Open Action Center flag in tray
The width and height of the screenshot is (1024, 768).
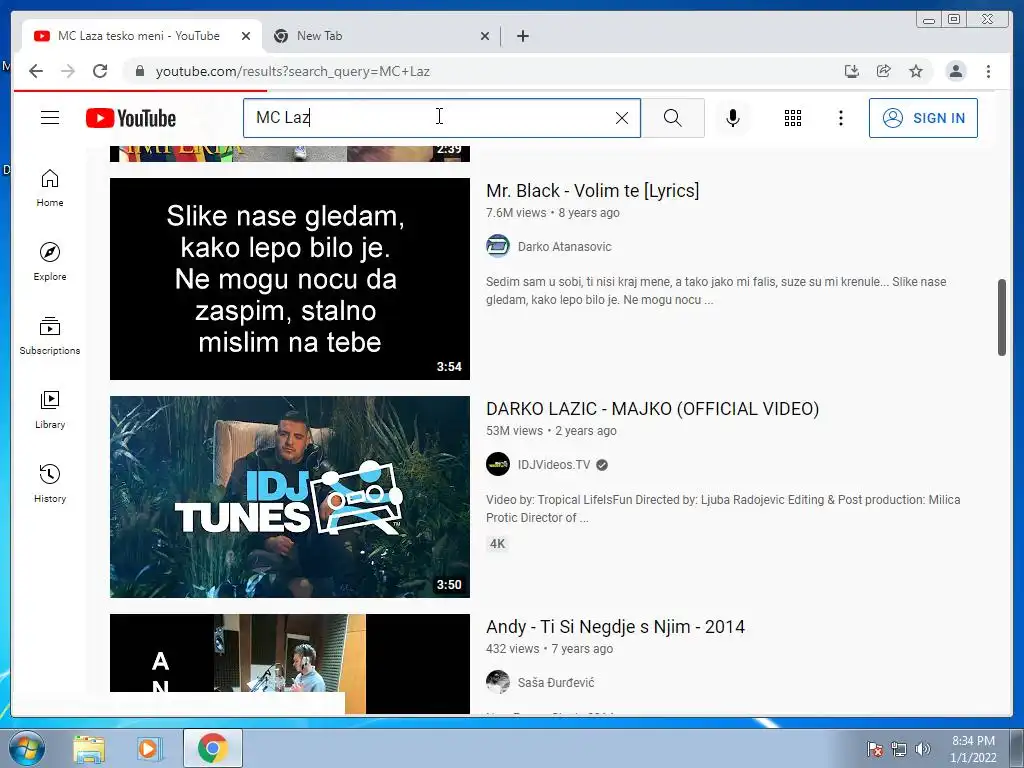click(x=874, y=749)
